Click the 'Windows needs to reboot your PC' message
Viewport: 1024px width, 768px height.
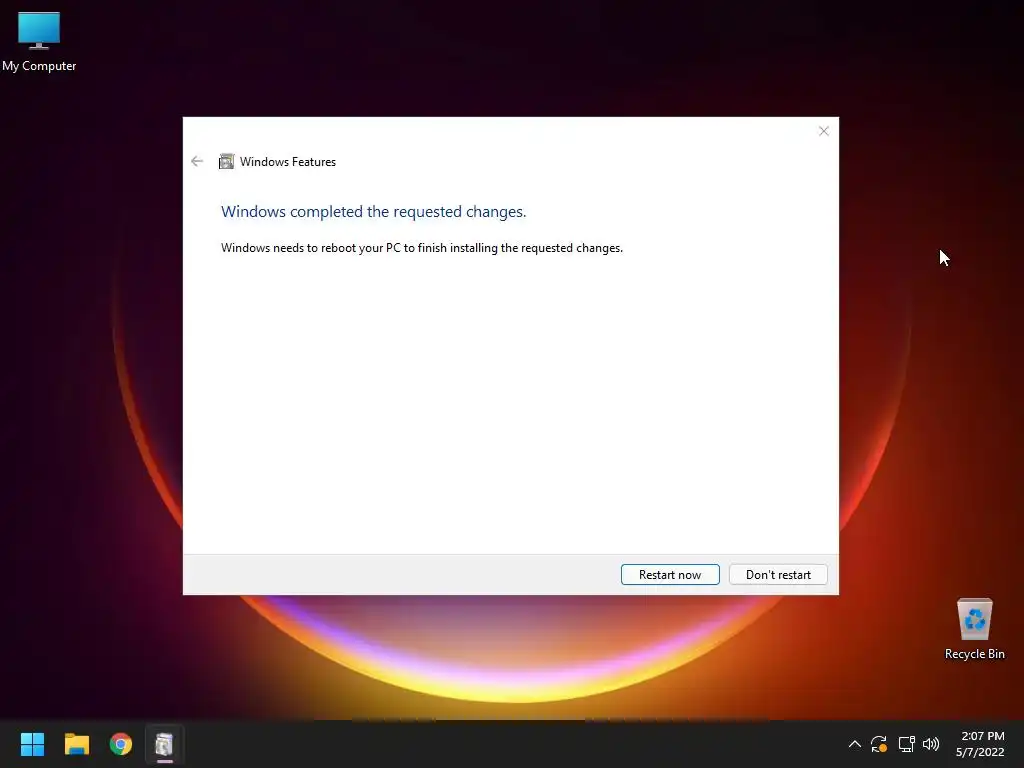pyautogui.click(x=422, y=248)
